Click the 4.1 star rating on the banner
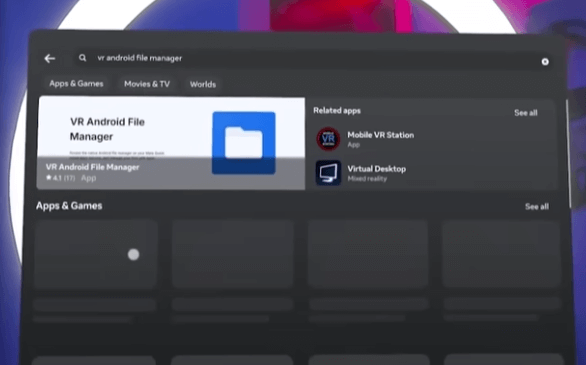Screen dimensions: 586x365 (x=61, y=178)
